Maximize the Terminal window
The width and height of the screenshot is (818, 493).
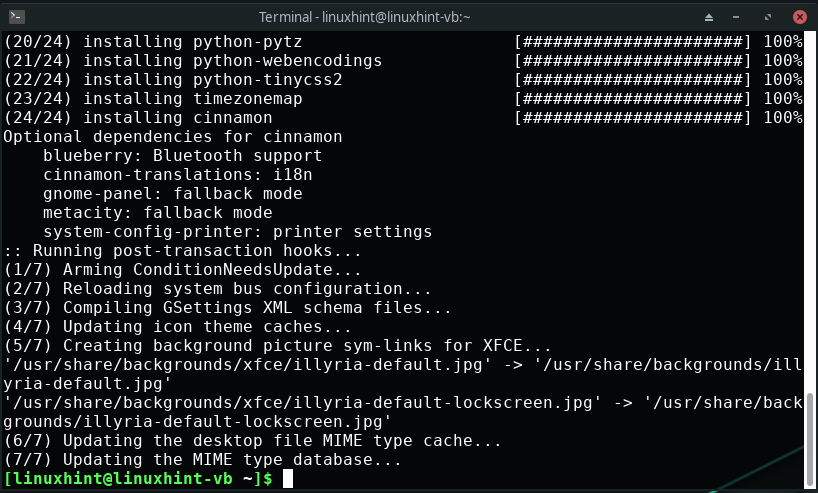tap(767, 17)
